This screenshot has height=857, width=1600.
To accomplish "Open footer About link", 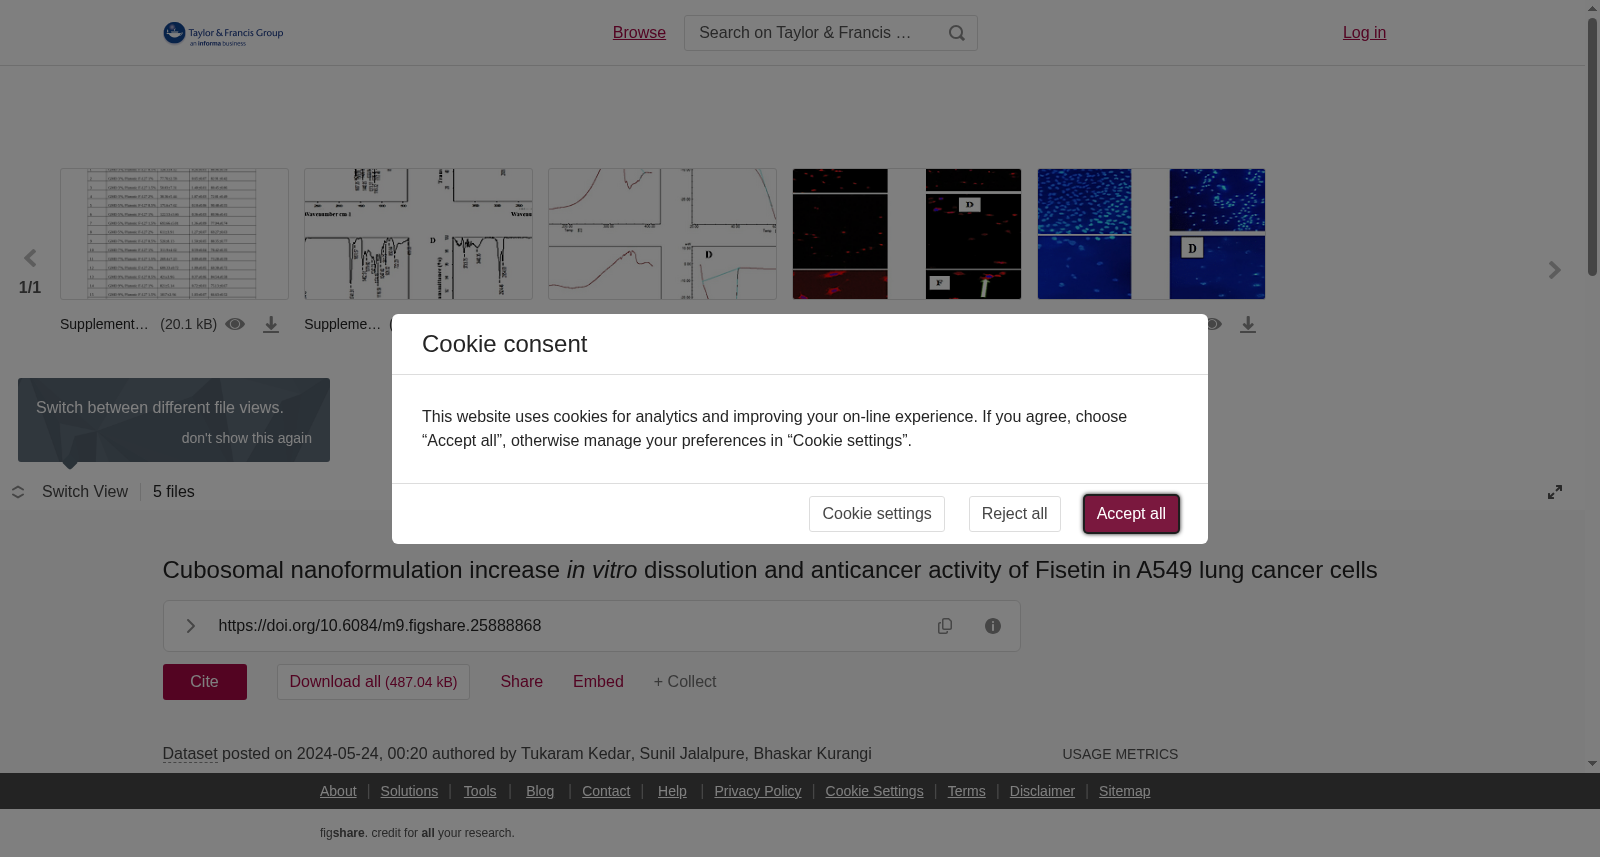I will (x=338, y=791).
